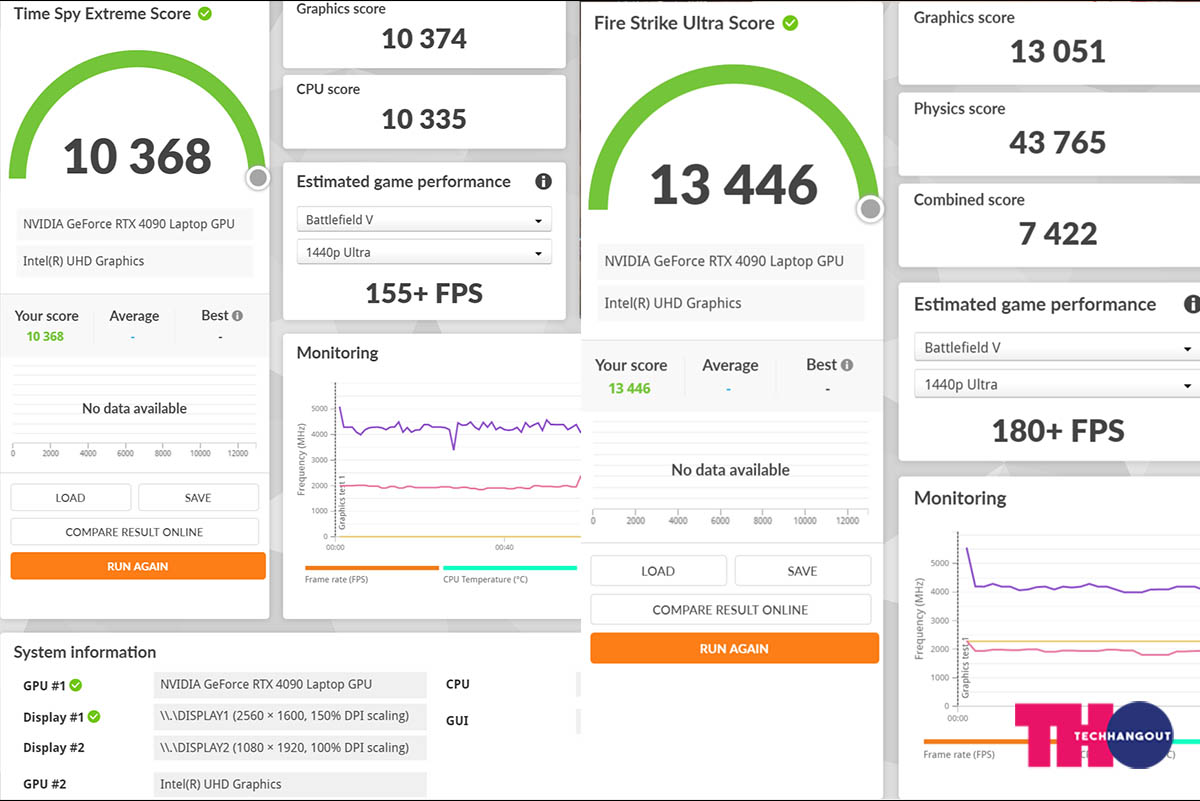Viewport: 1200px width, 801px height.
Task: Click the Graphics score value 10 374
Action: (424, 39)
